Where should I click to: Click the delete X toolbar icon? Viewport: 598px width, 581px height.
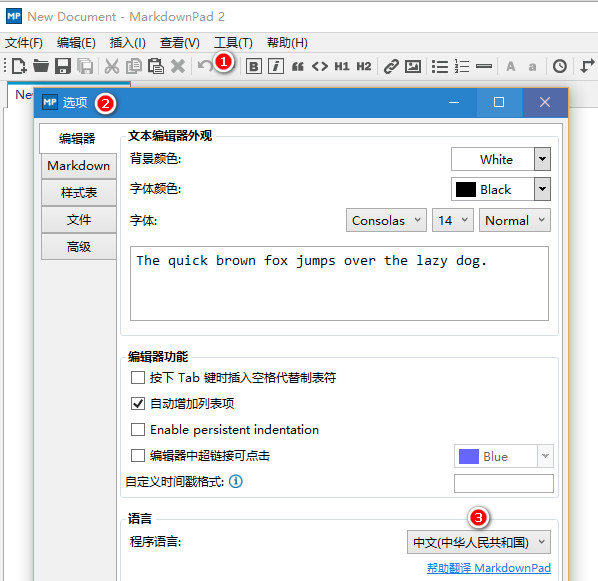178,66
